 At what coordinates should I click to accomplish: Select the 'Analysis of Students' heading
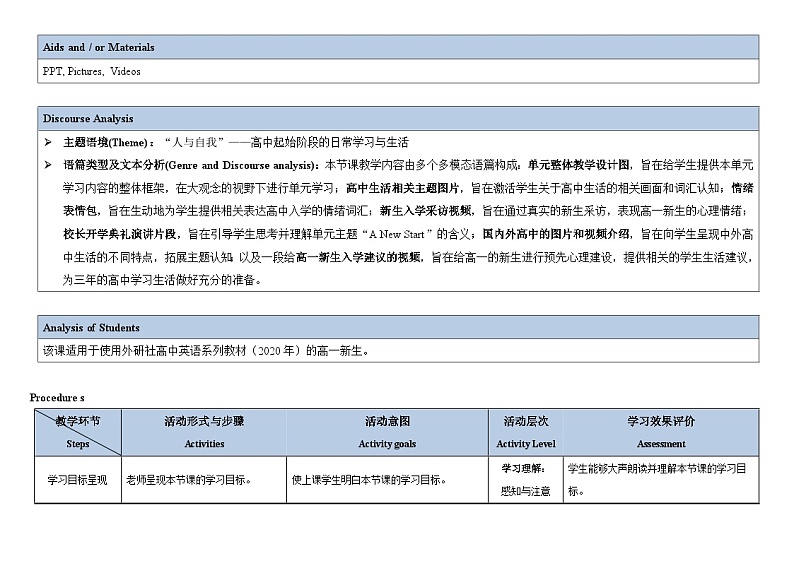click(x=91, y=328)
